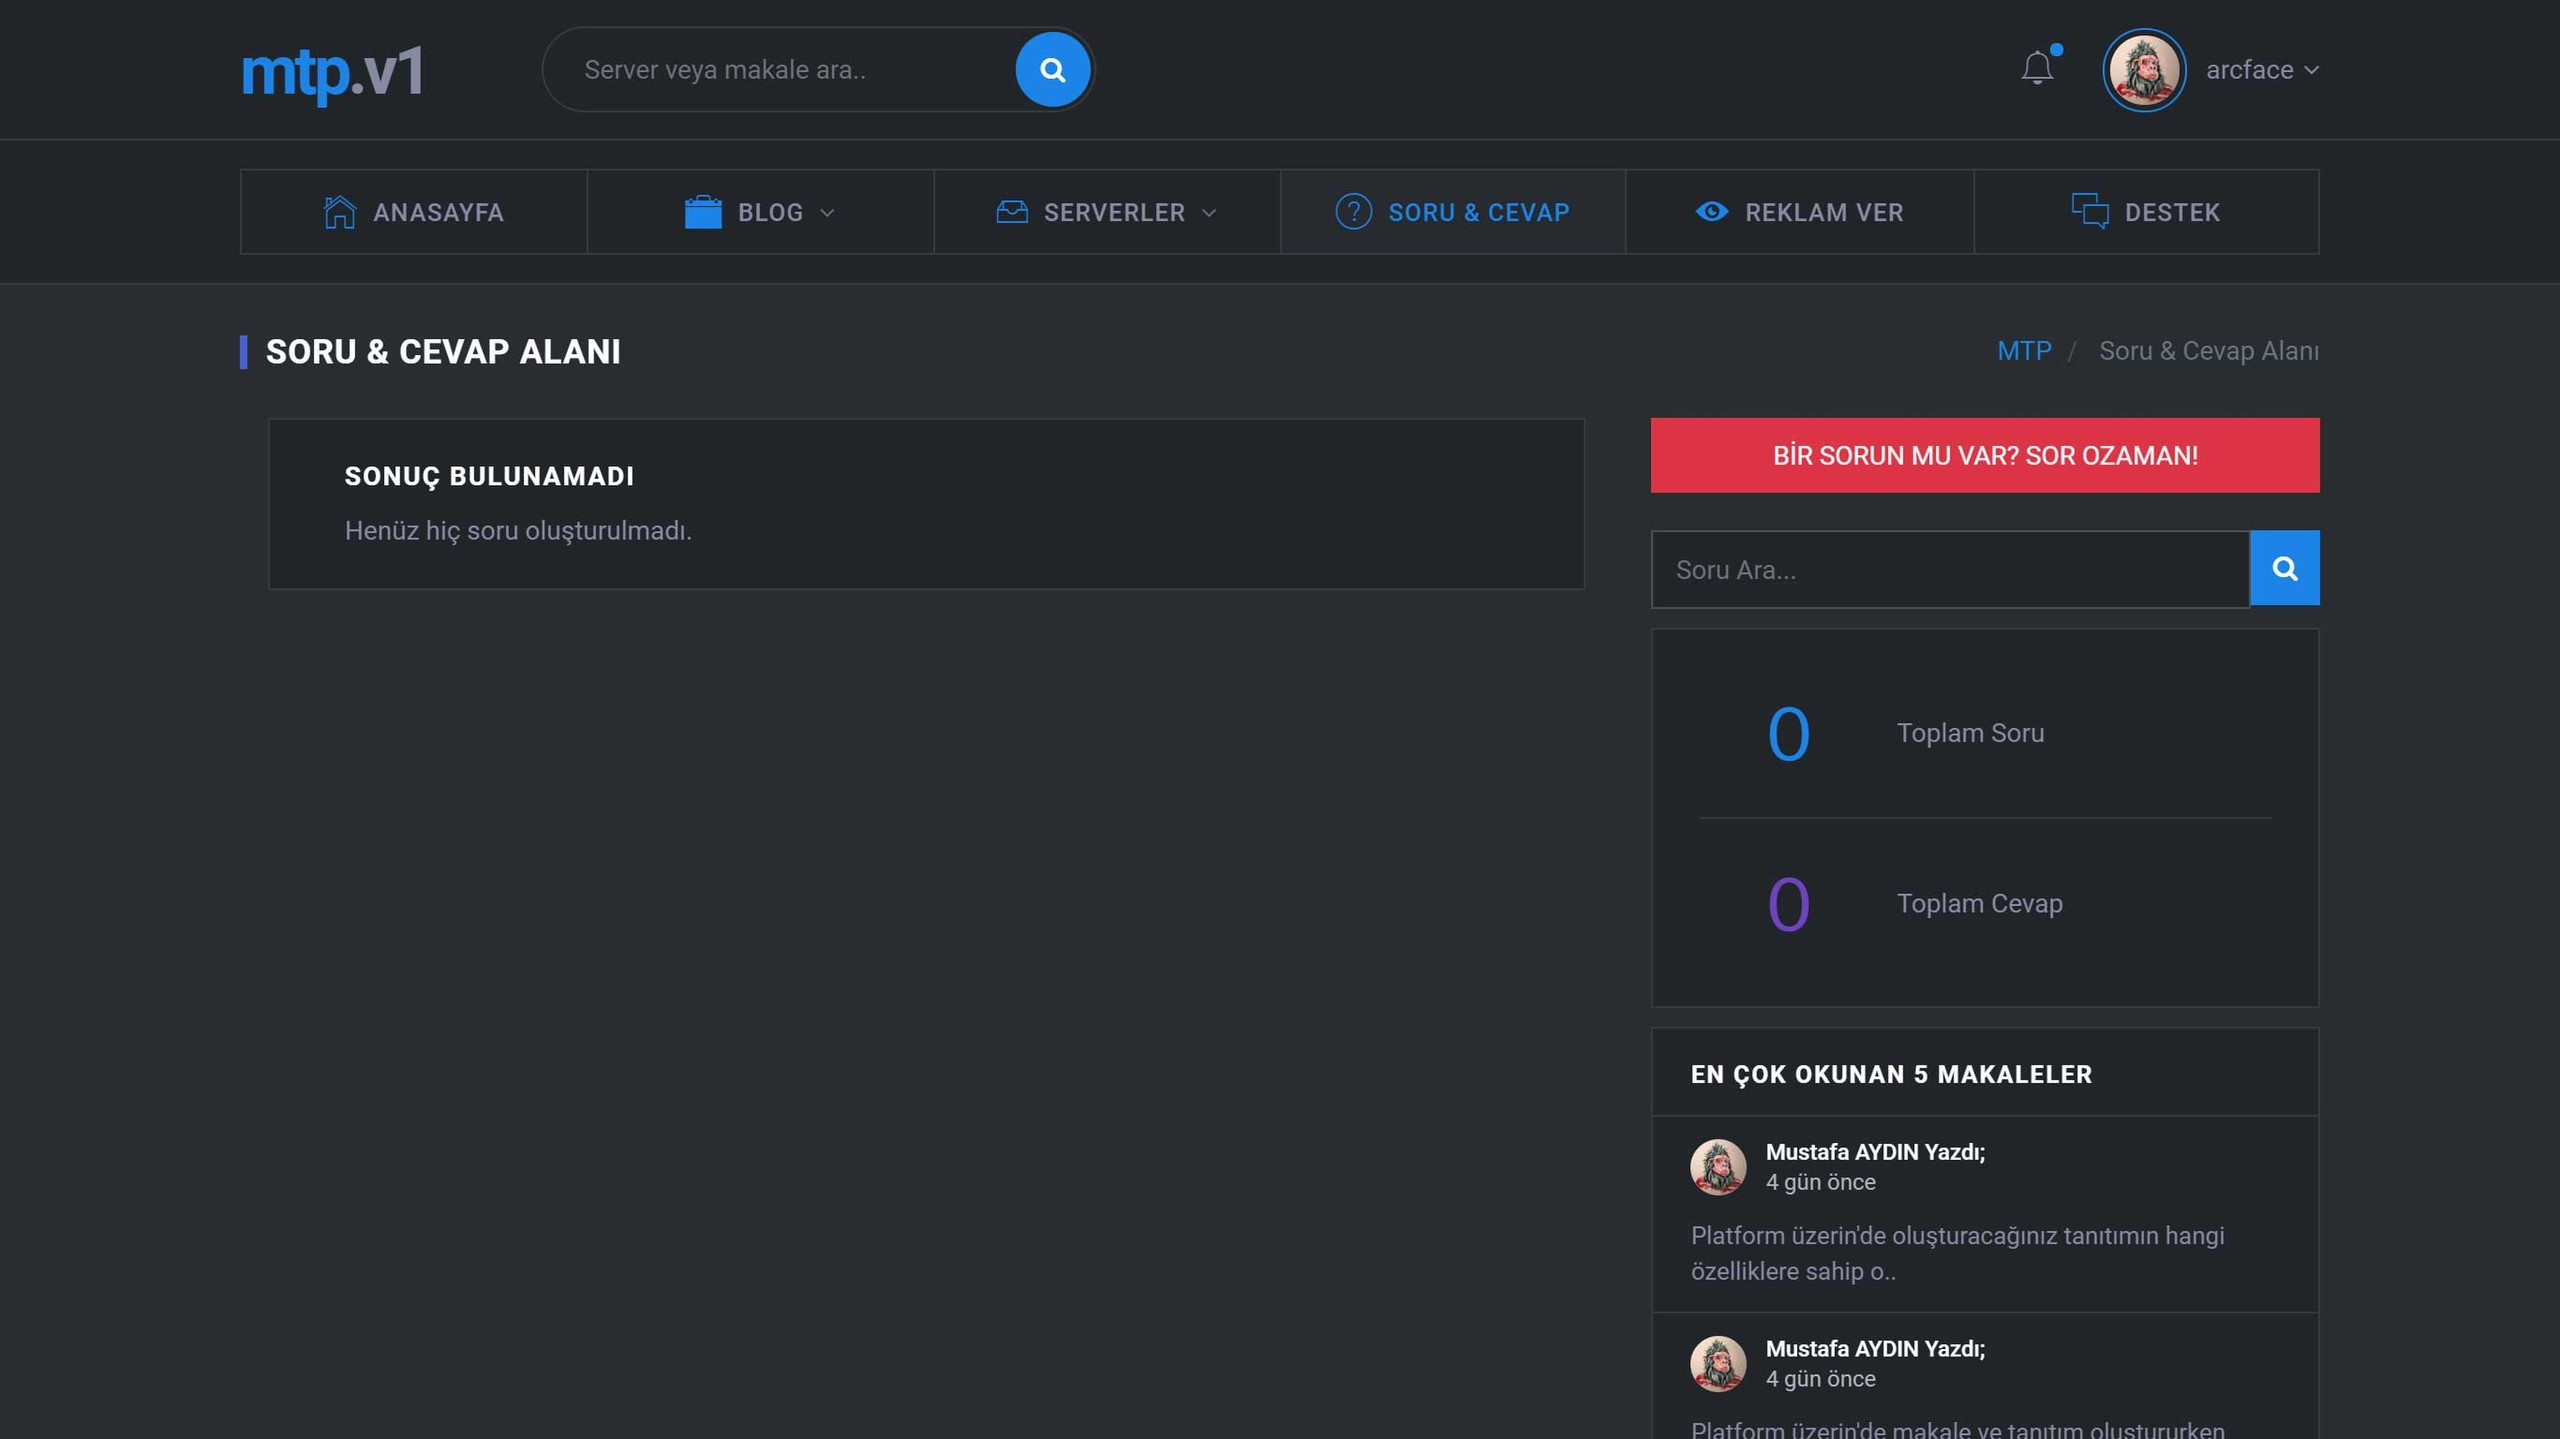This screenshot has height=1439, width=2560.
Task: Click 'Henüz hiç soru oluşturulmadı.' message
Action: [518, 530]
